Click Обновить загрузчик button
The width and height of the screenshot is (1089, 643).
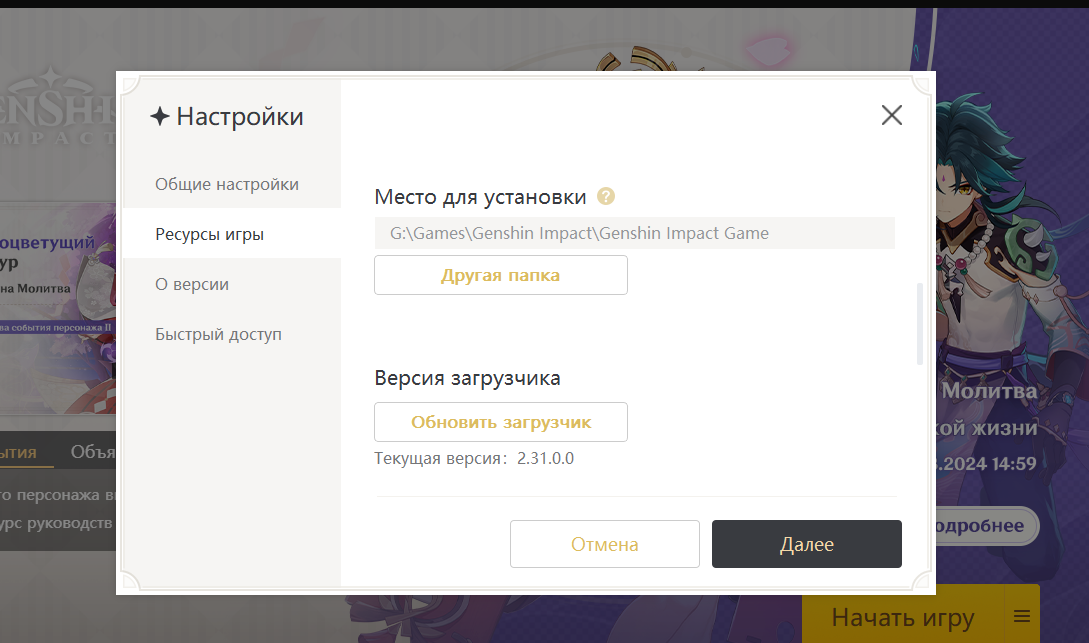pos(501,422)
